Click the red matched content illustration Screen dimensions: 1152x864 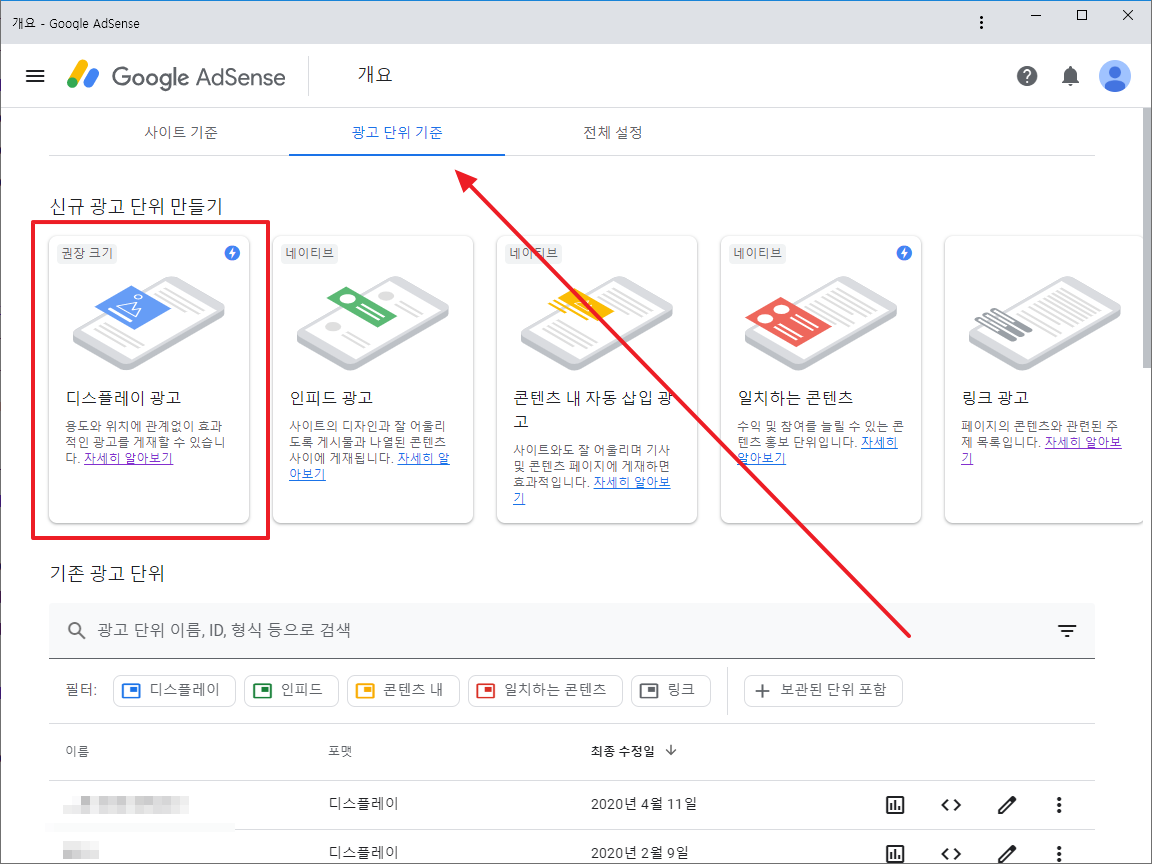click(821, 323)
